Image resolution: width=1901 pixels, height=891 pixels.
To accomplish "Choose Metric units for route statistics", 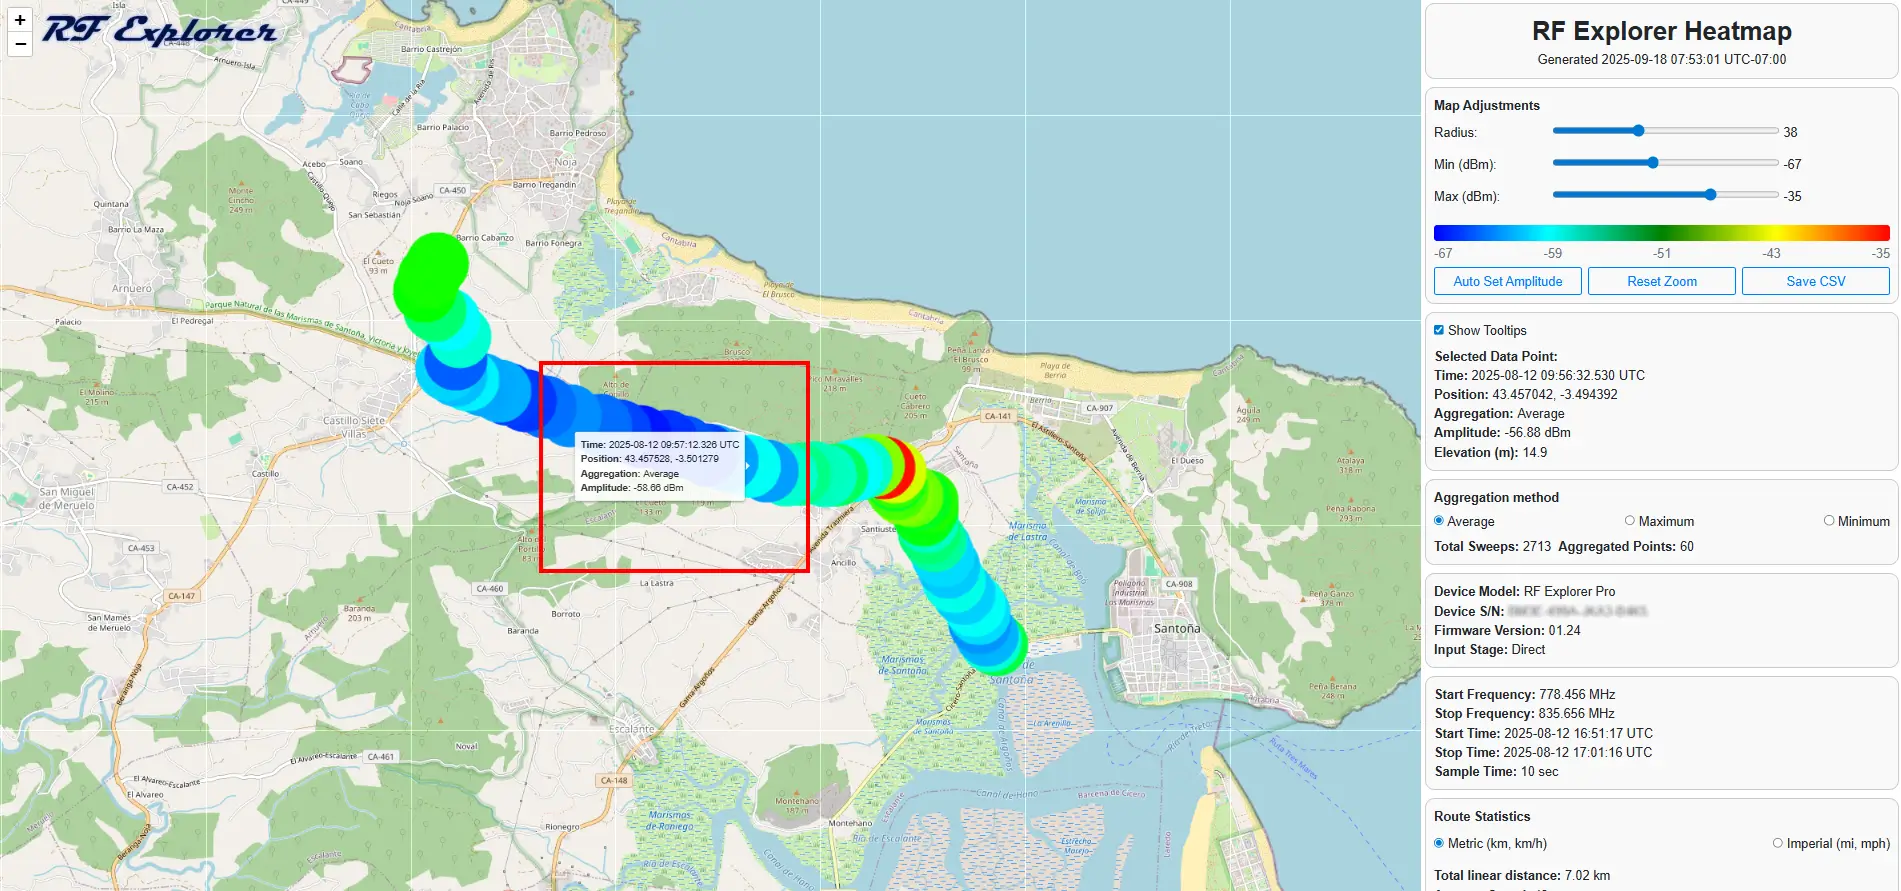I will 1439,843.
